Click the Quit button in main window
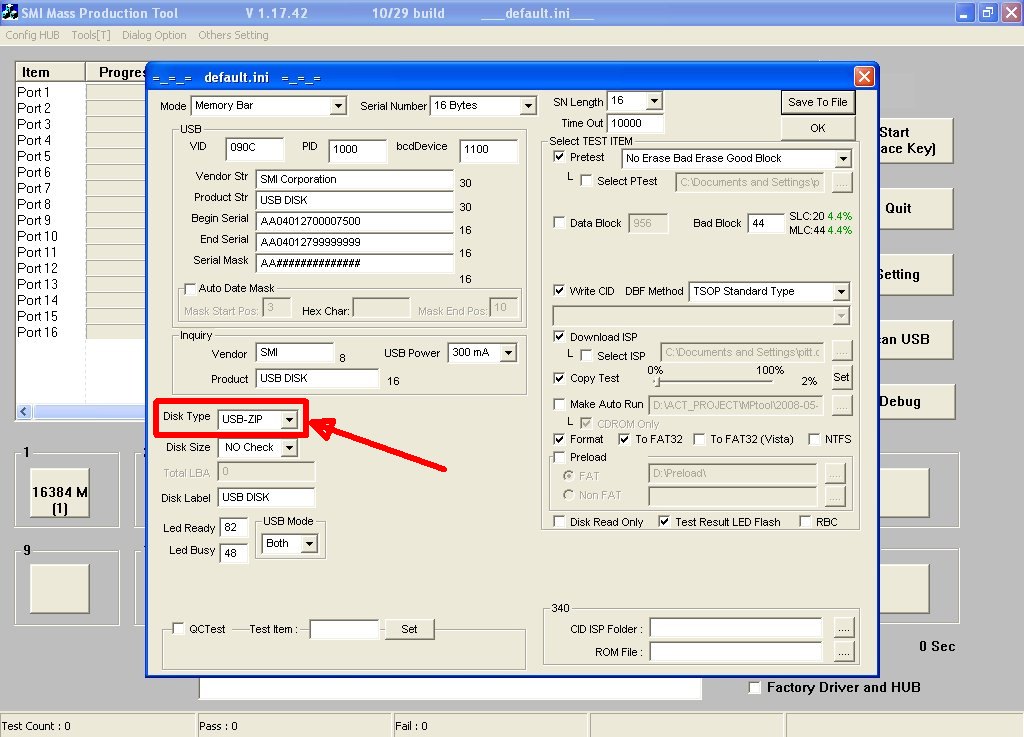1024x737 pixels. click(915, 209)
